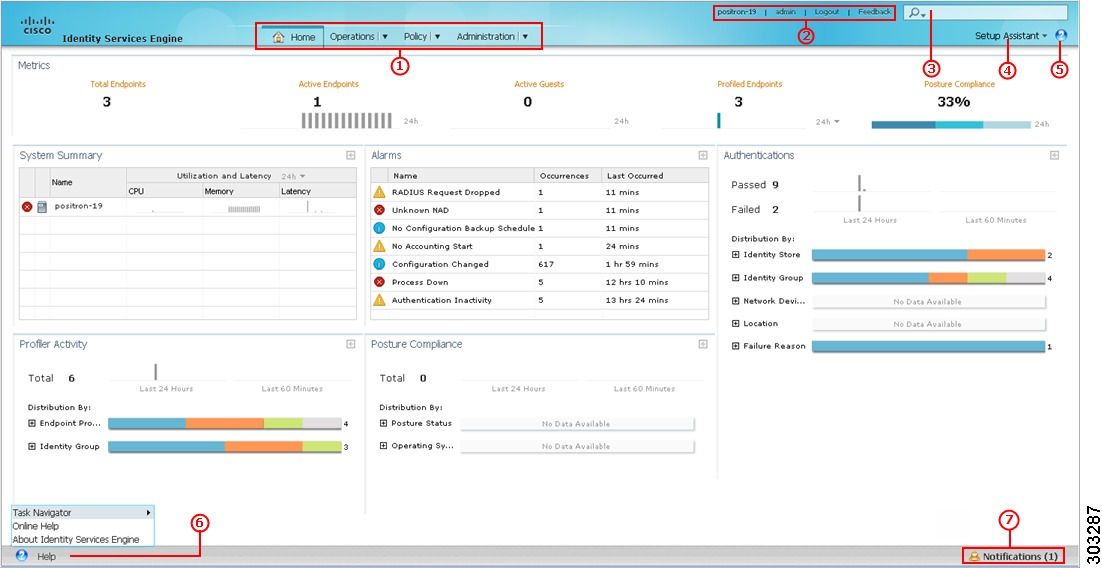Click the Notifications bell icon
Viewport: 1102px width, 568px height.
pyautogui.click(x=974, y=556)
